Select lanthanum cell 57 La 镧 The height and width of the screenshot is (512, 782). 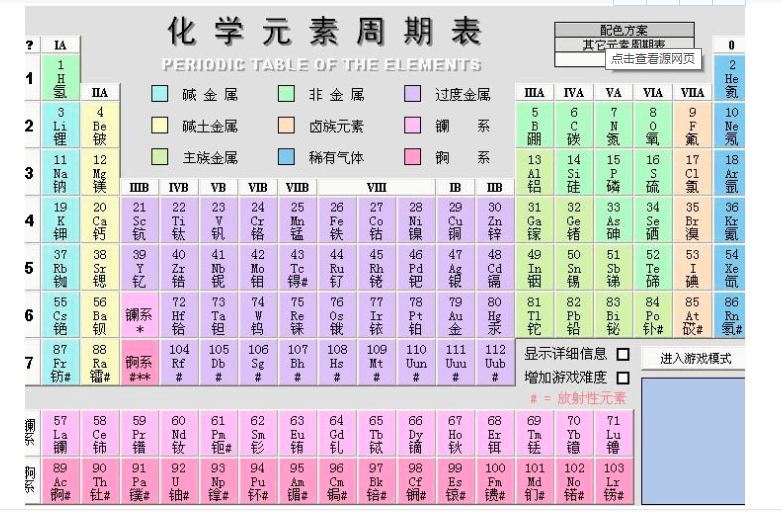[60, 434]
